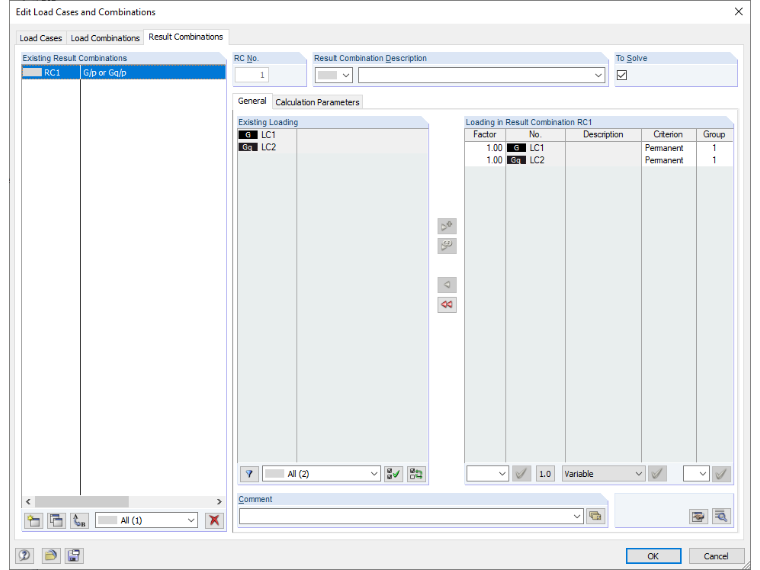This screenshot has height=570, width=760.
Task: Select all listed existing loadings
Action: click(393, 474)
